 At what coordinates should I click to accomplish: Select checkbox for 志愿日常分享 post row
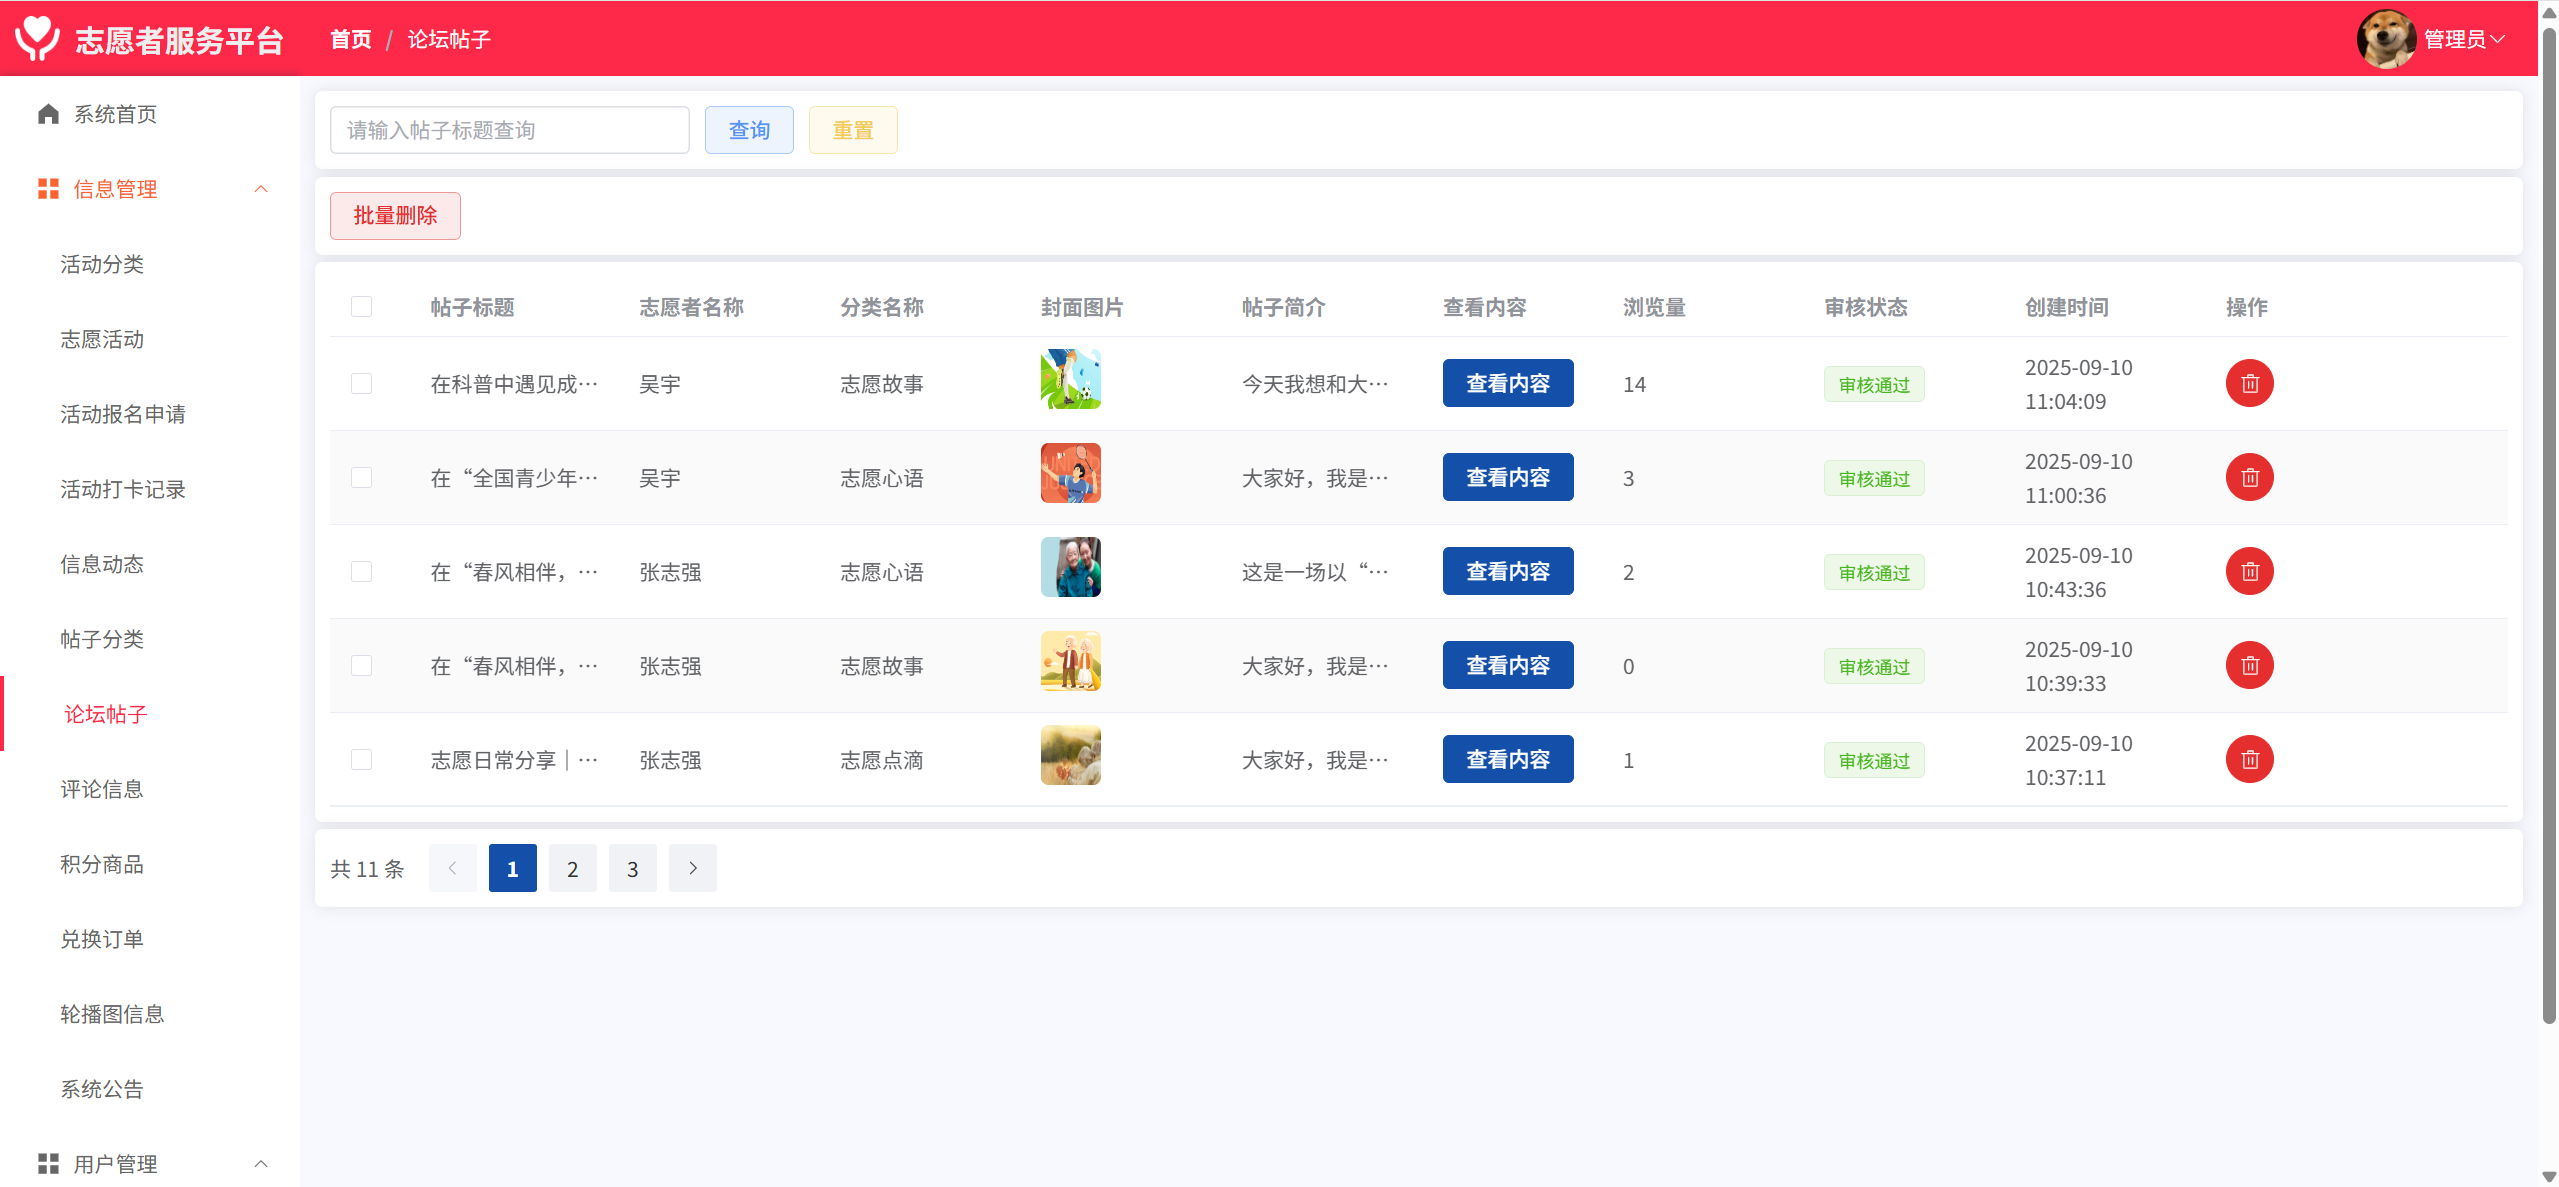pos(362,760)
